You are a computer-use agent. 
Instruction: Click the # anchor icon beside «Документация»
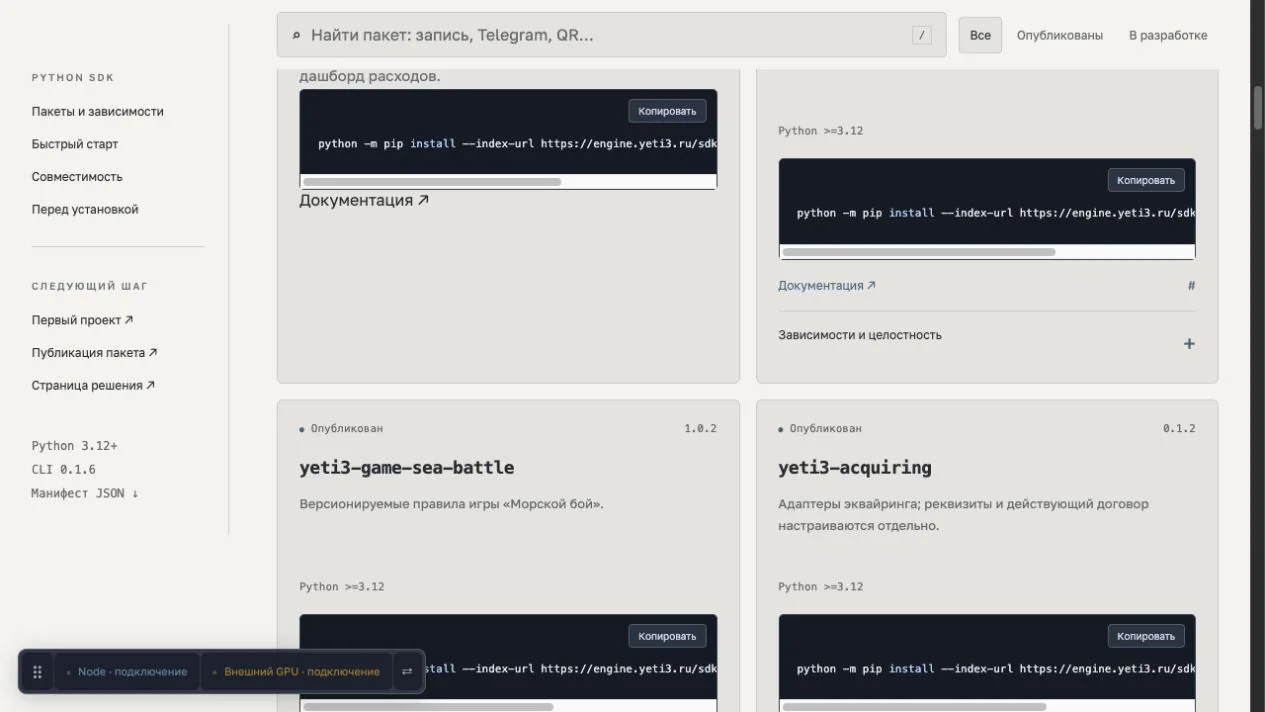[x=1191, y=286]
